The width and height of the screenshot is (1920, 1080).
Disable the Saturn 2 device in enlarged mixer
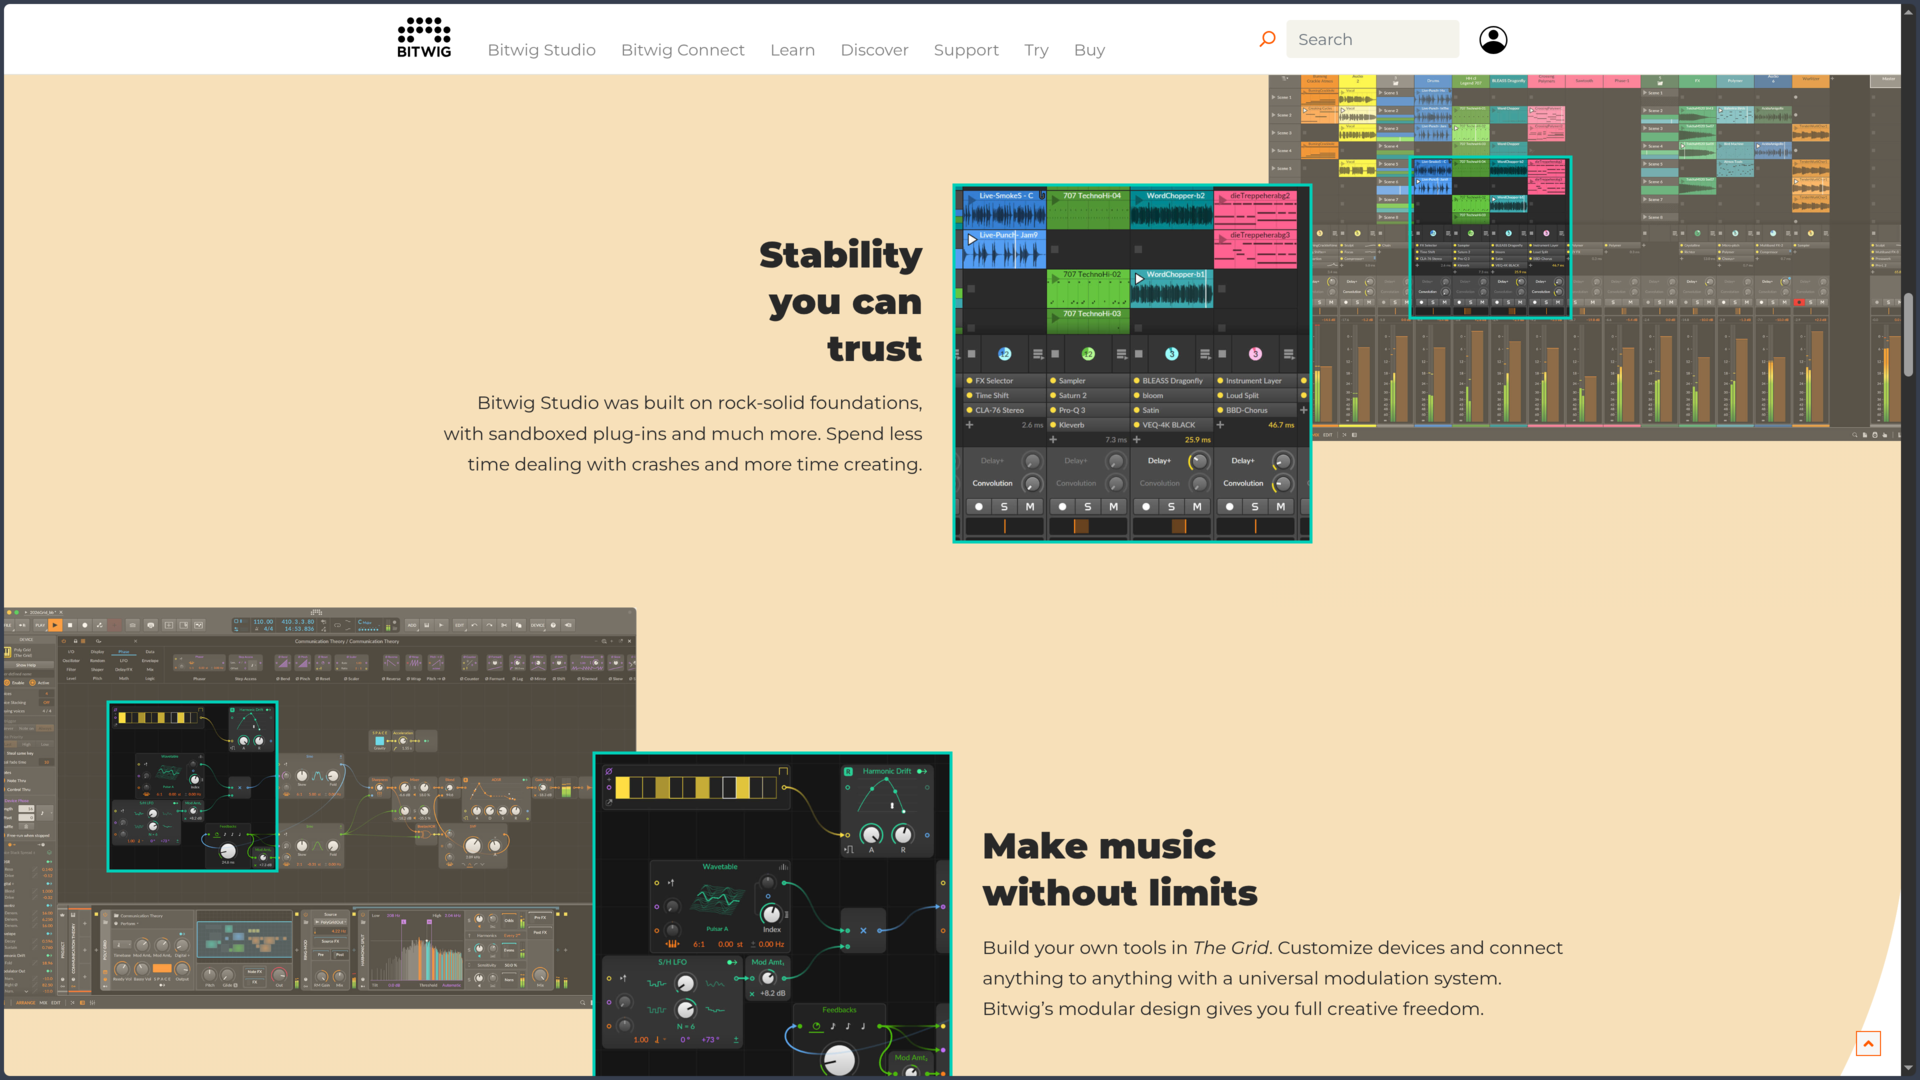pyautogui.click(x=1053, y=396)
